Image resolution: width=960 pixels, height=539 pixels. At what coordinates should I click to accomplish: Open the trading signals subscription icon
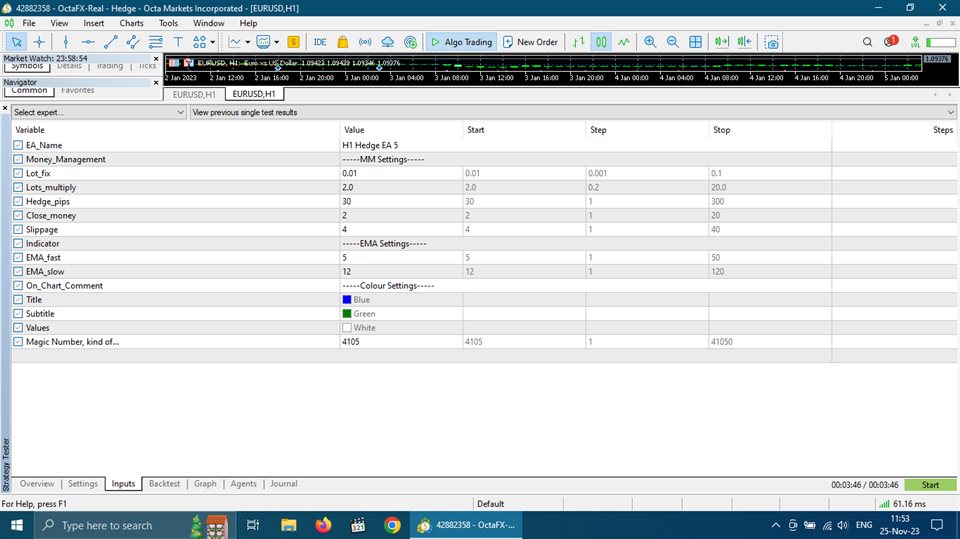click(x=410, y=42)
